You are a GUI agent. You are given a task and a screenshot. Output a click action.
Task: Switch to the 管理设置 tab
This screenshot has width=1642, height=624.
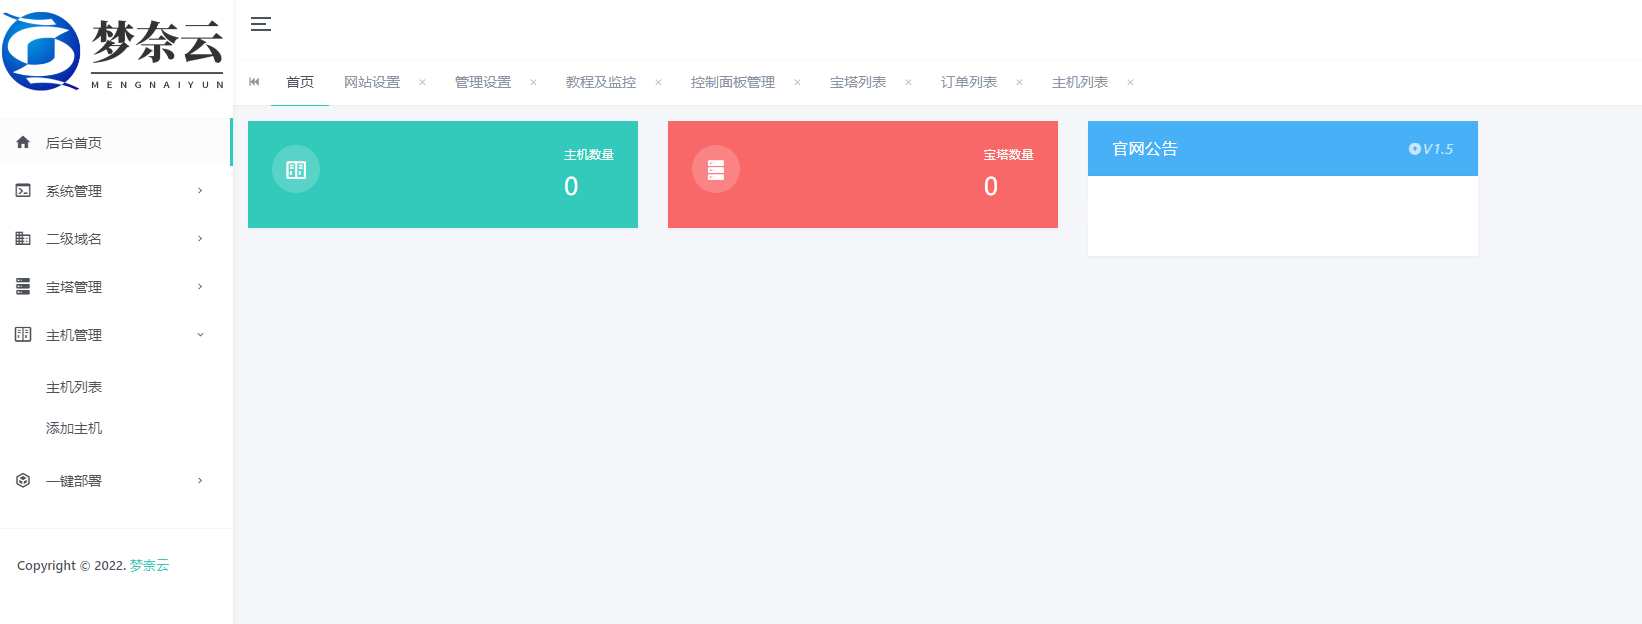[483, 82]
